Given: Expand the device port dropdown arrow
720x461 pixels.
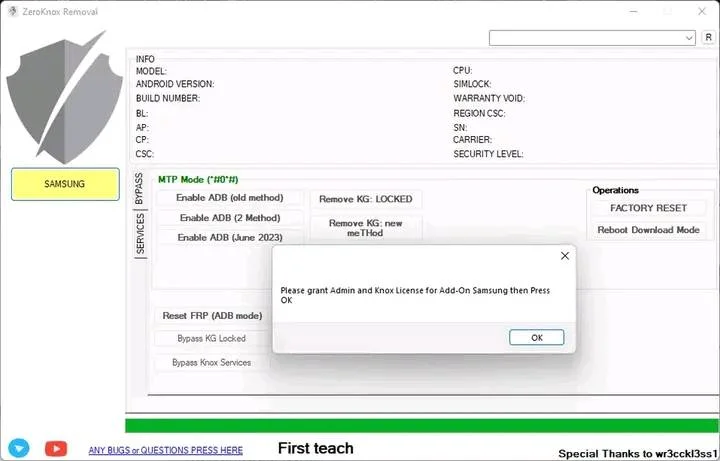Looking at the screenshot, I should click(689, 38).
